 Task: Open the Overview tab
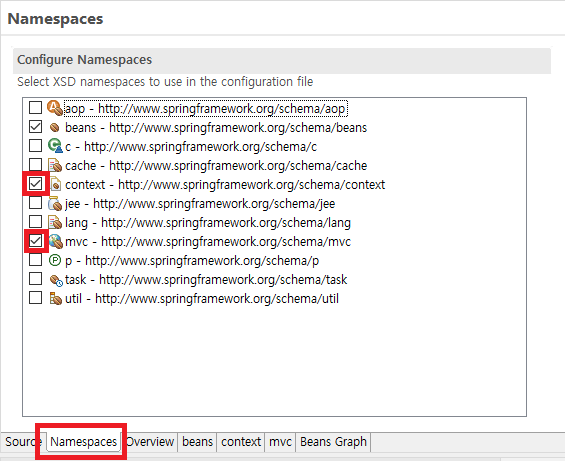[150, 442]
